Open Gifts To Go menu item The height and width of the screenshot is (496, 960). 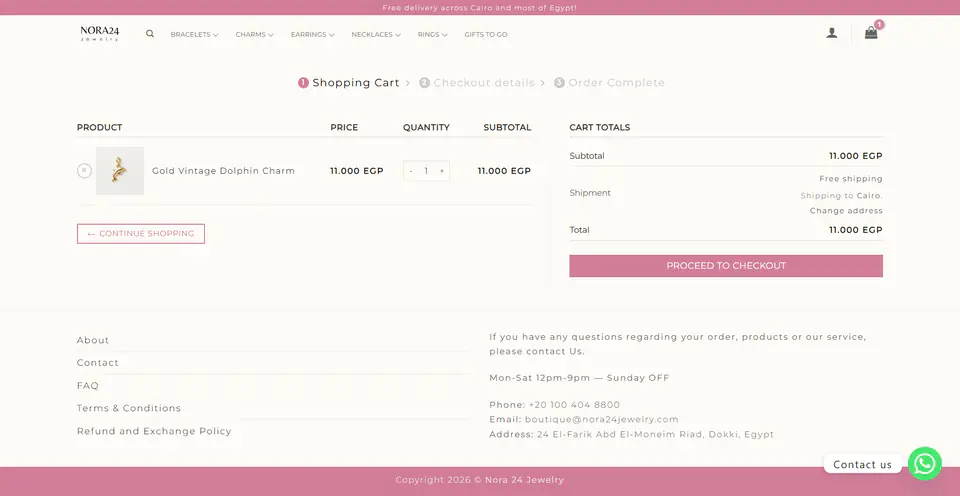[x=486, y=34]
